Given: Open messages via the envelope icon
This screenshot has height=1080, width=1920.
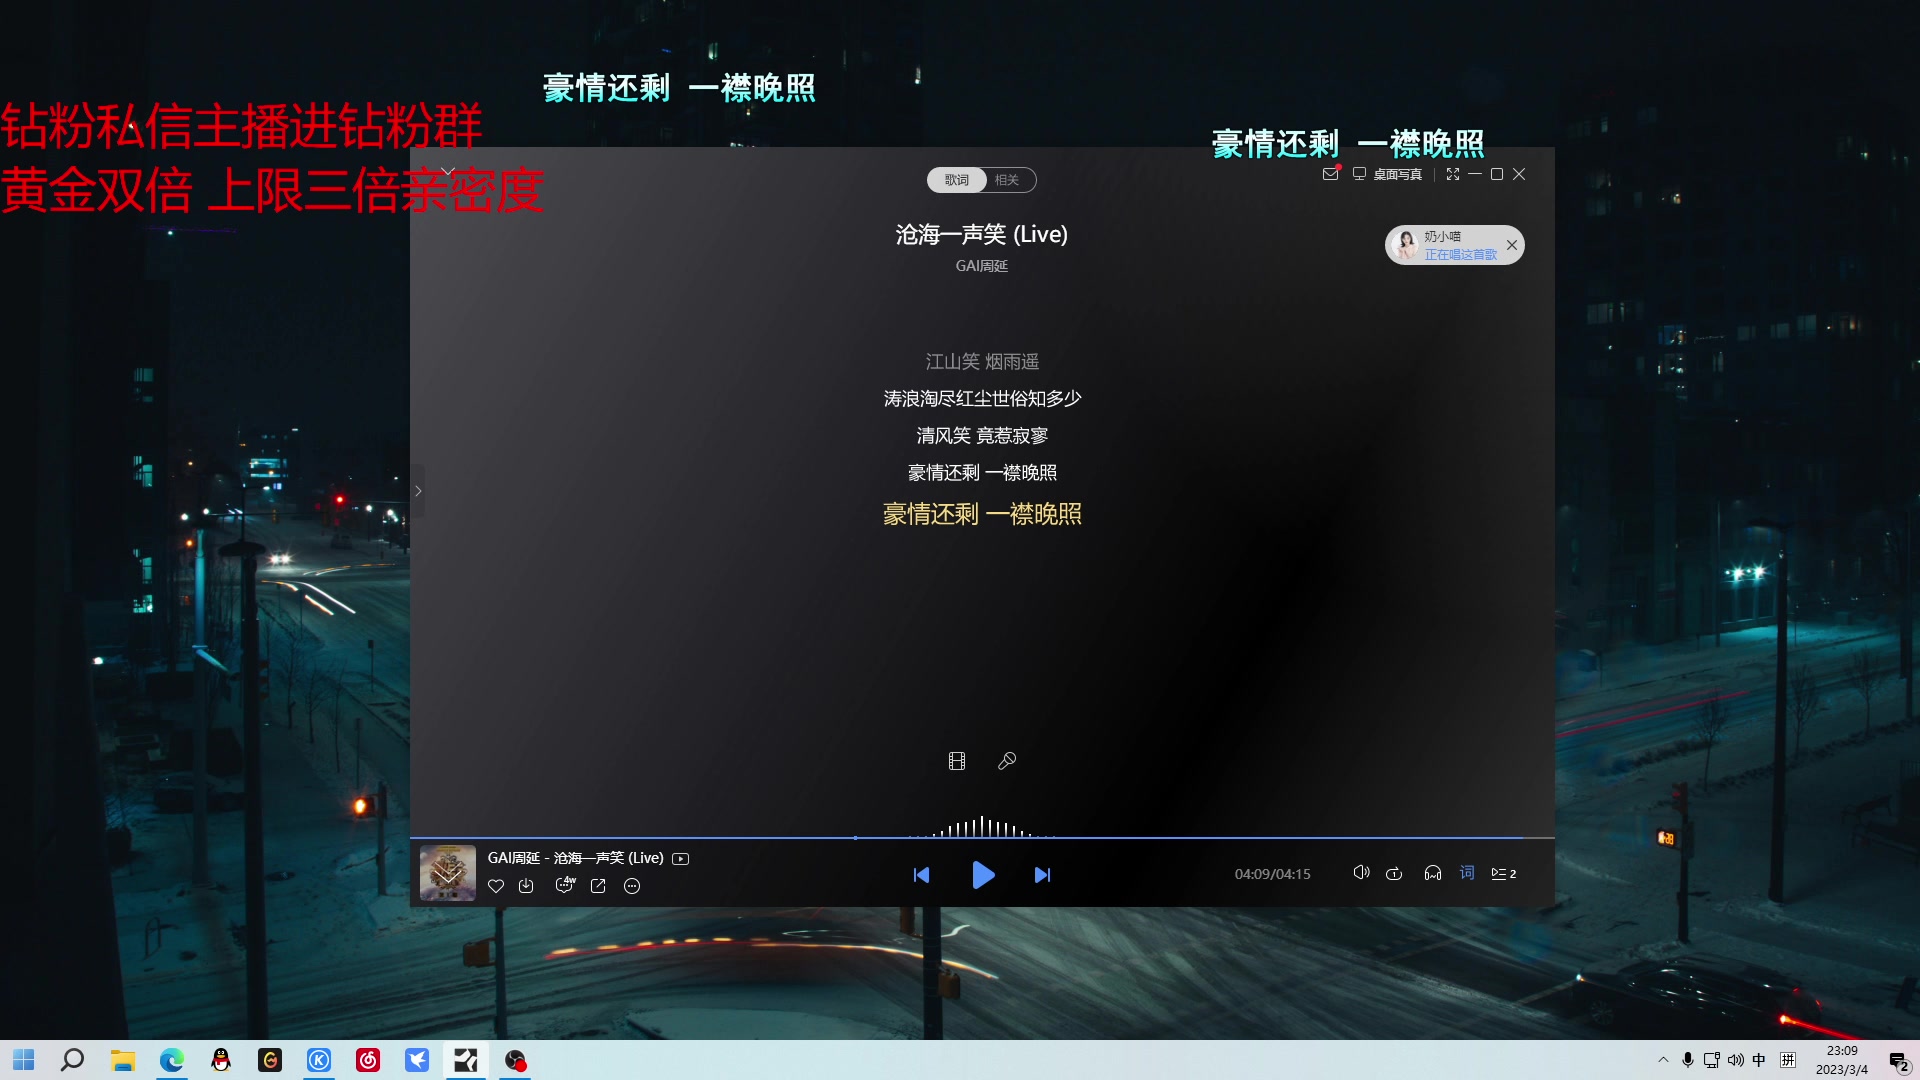Looking at the screenshot, I should [x=1331, y=173].
